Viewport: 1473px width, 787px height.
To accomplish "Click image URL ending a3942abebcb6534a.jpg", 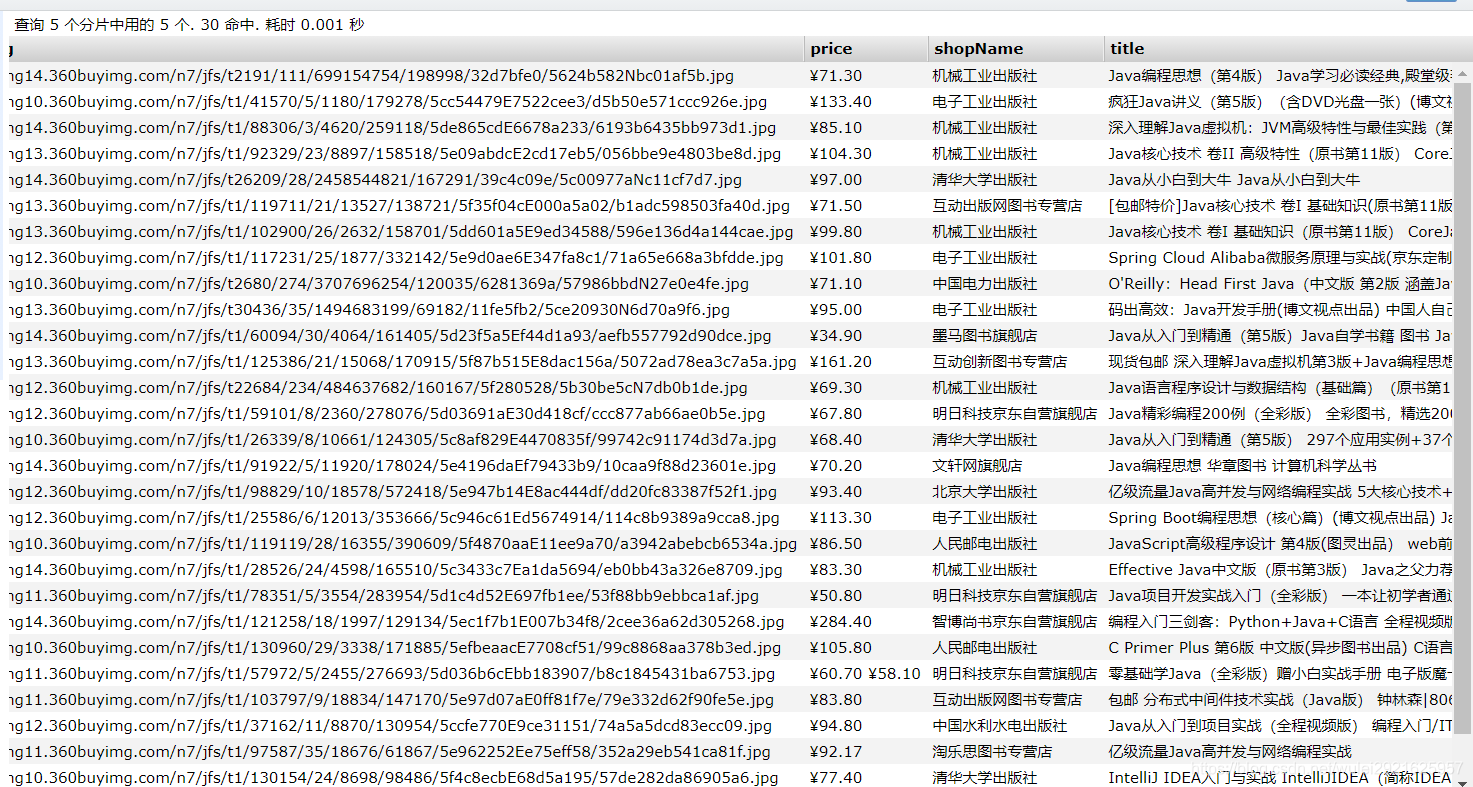I will pyautogui.click(x=403, y=544).
